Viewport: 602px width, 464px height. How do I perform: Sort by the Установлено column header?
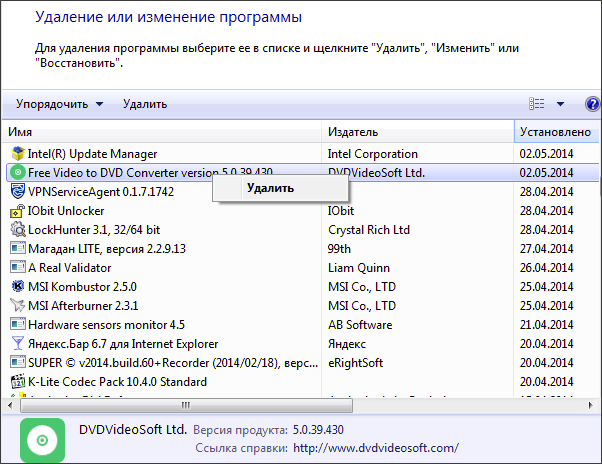point(556,132)
